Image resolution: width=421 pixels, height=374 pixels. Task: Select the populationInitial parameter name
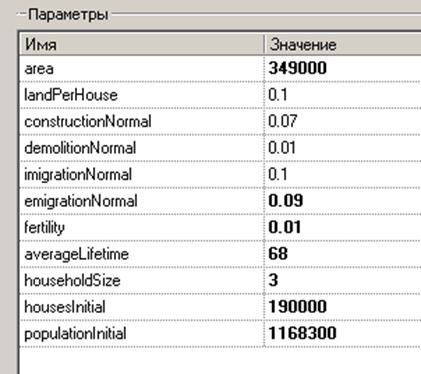point(75,334)
